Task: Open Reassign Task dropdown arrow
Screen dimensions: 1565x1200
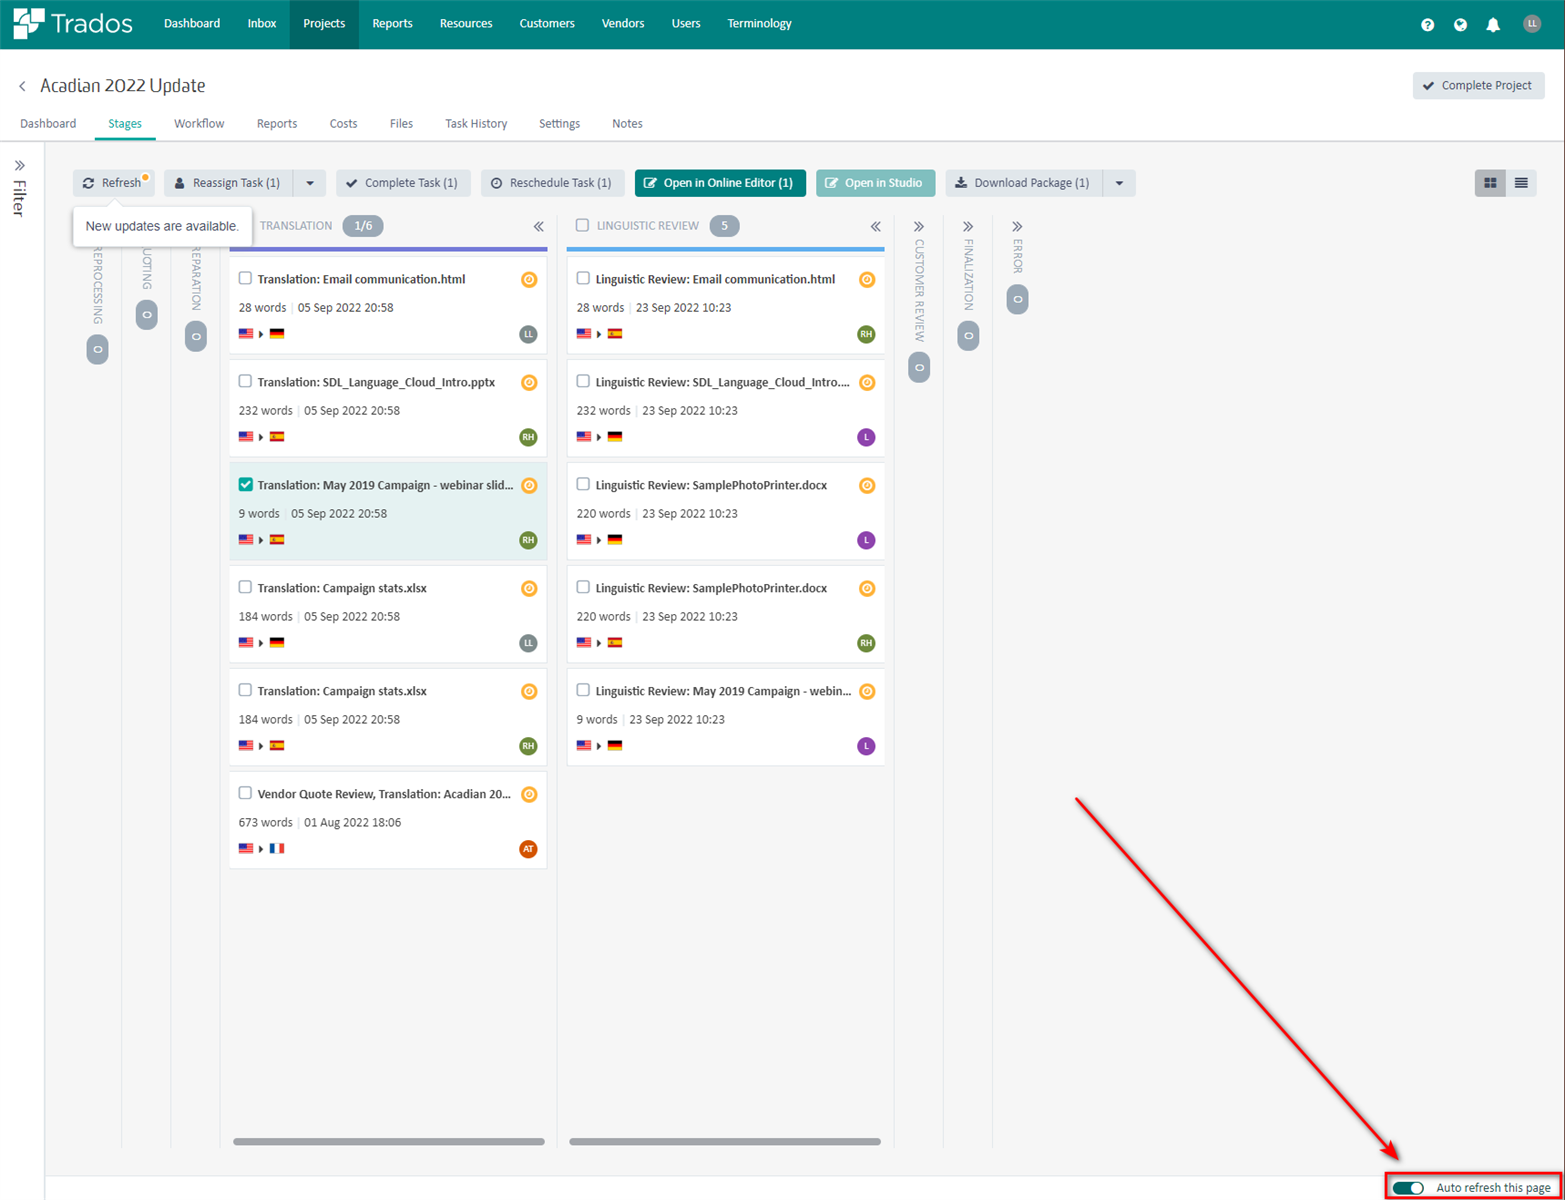Action: 310,183
